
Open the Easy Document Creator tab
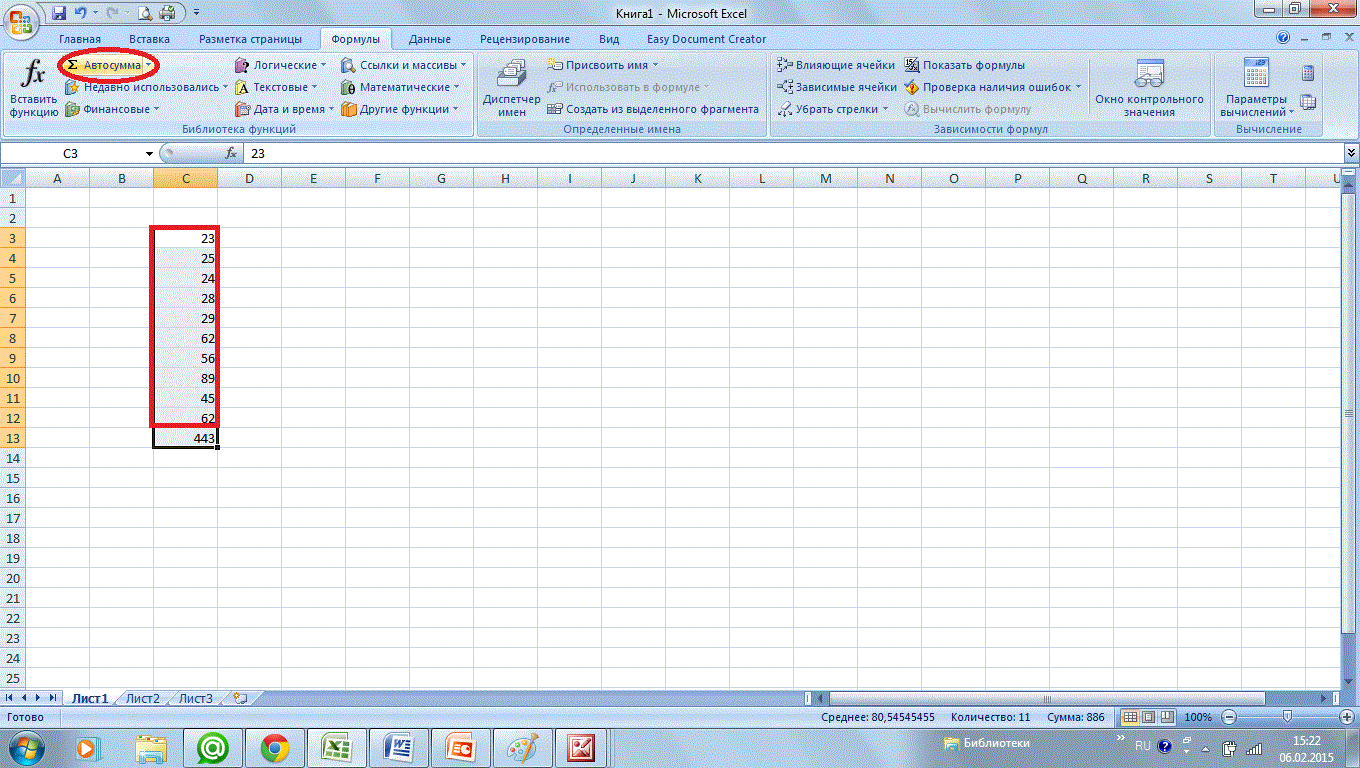click(706, 39)
